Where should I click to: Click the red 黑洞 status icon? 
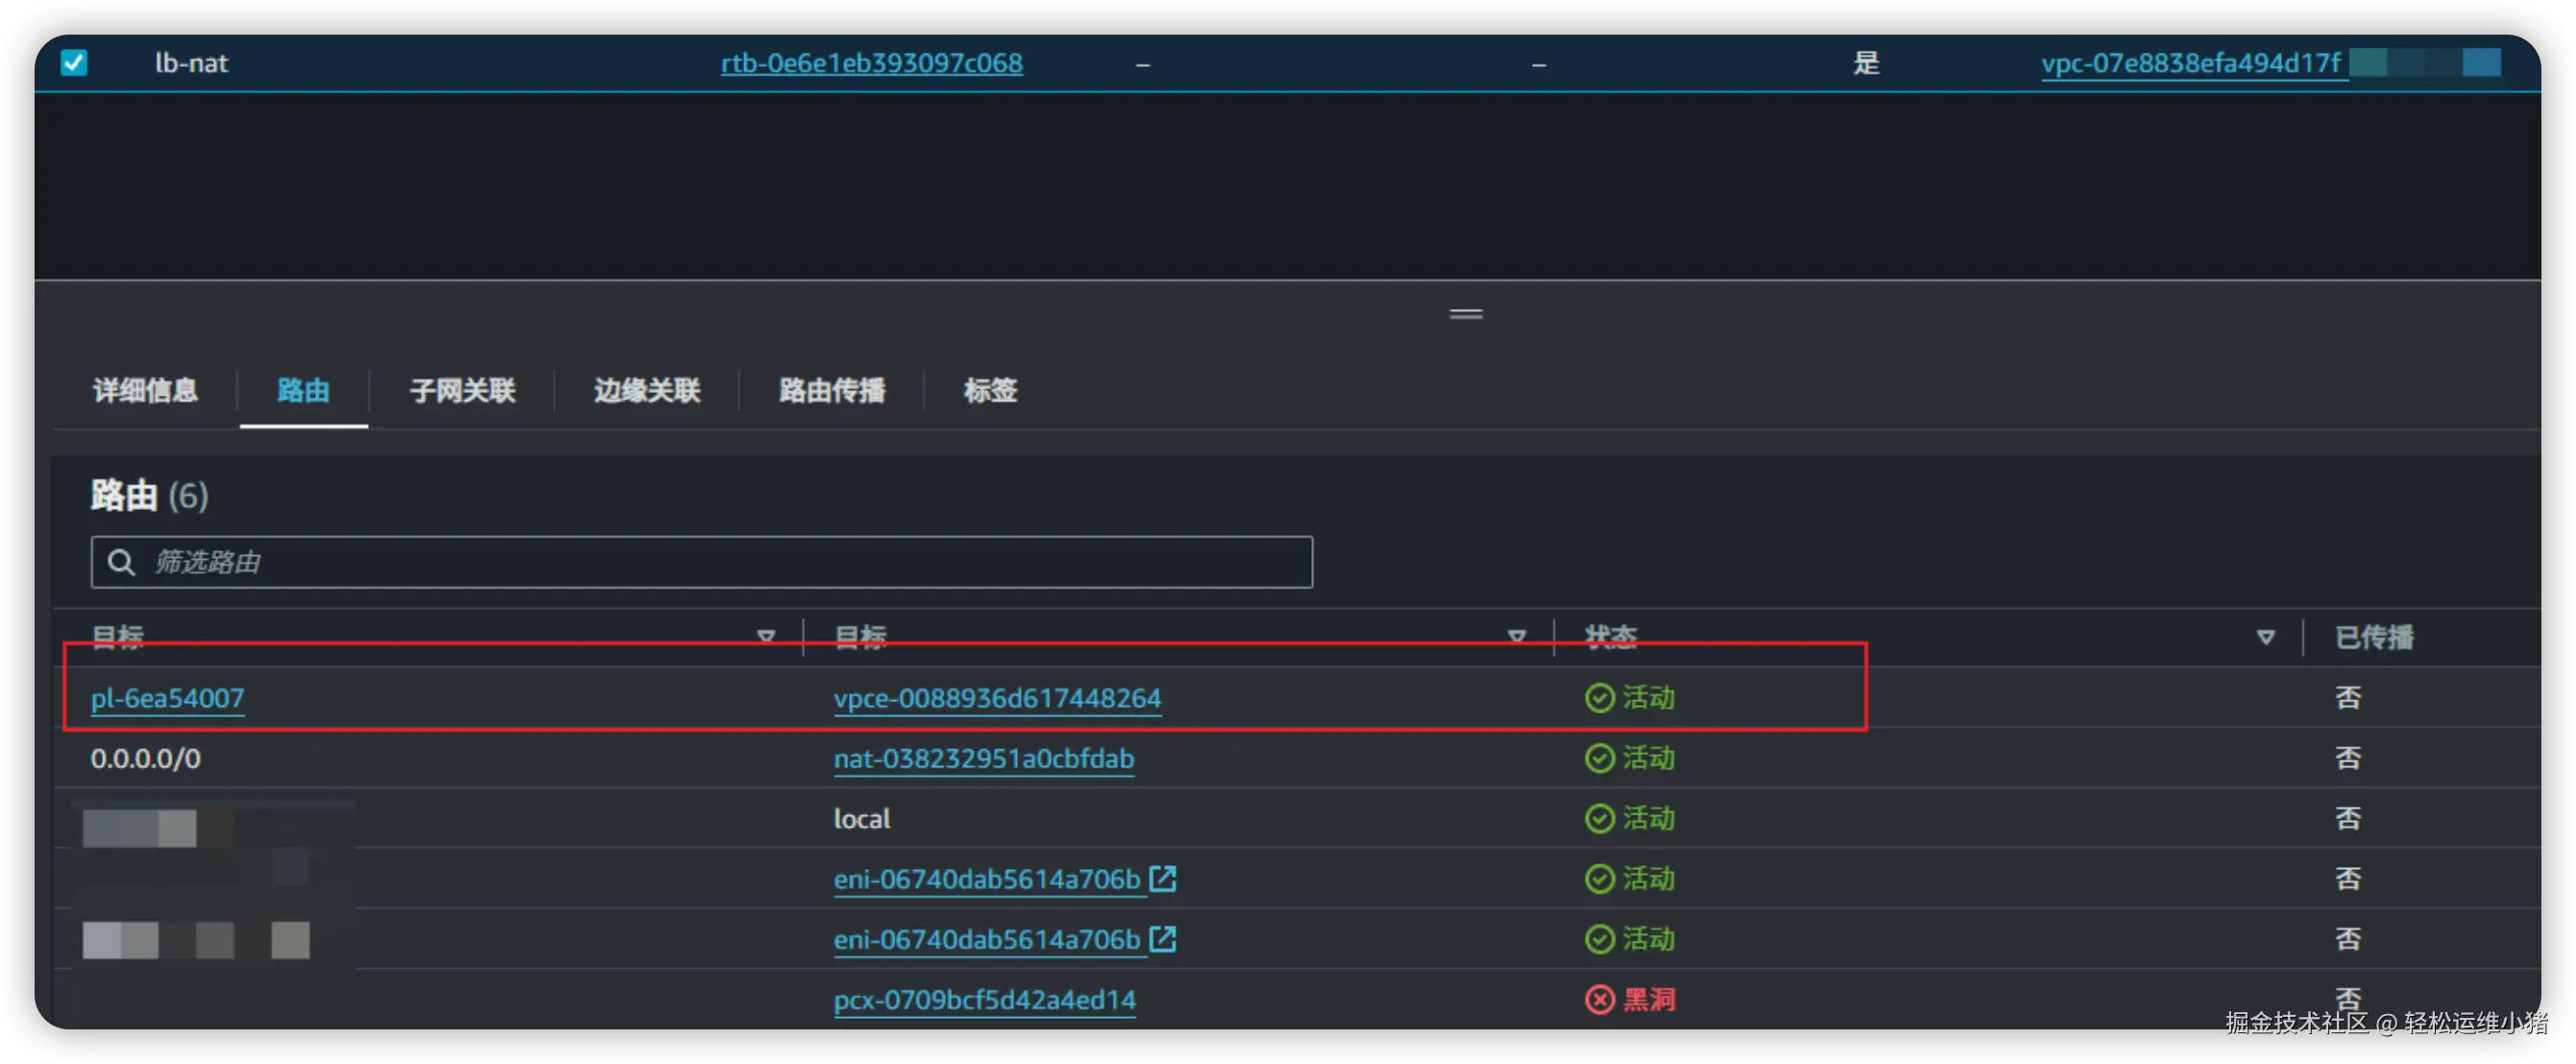[x=1599, y=999]
